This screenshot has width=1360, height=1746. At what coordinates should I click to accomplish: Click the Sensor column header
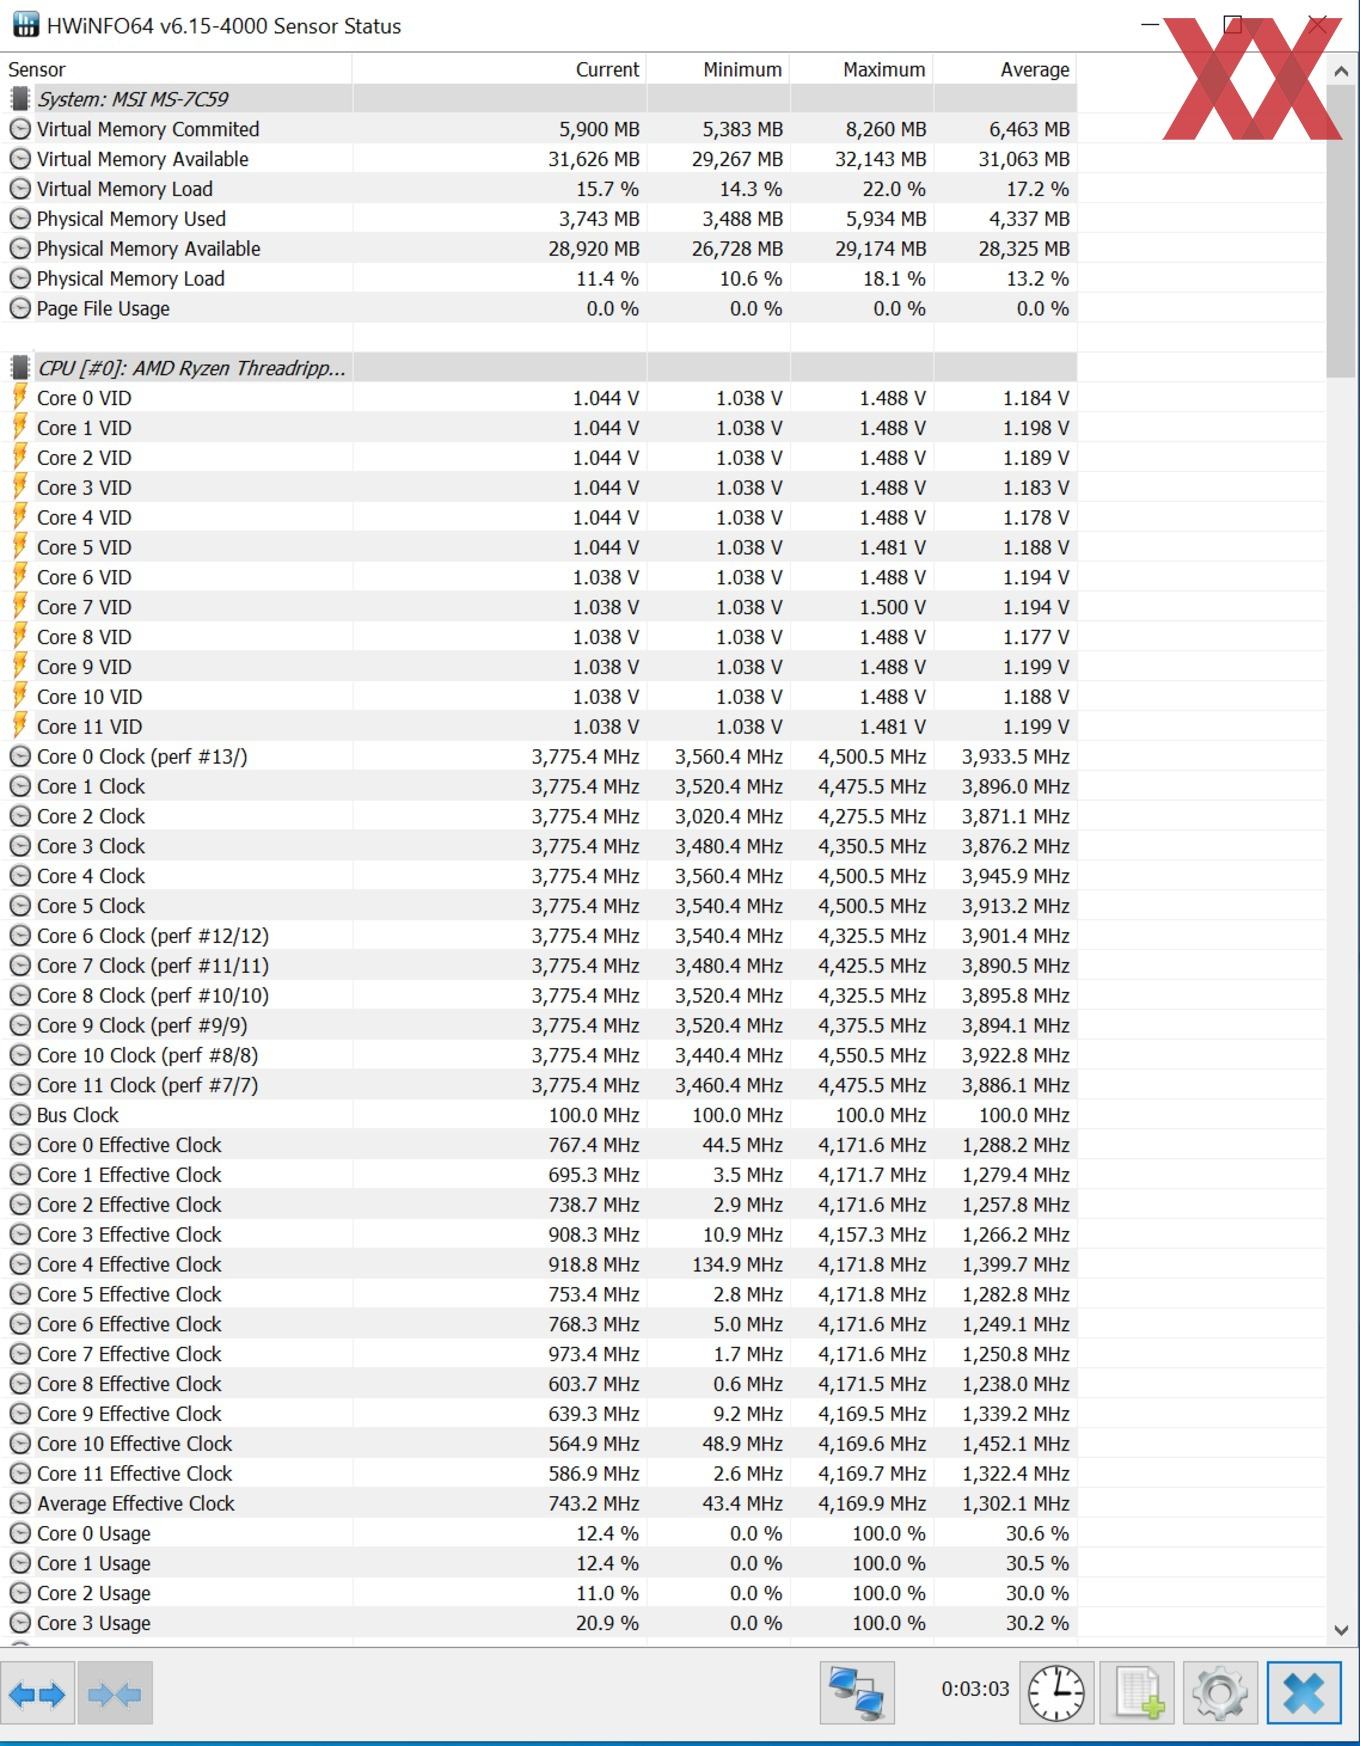click(176, 69)
